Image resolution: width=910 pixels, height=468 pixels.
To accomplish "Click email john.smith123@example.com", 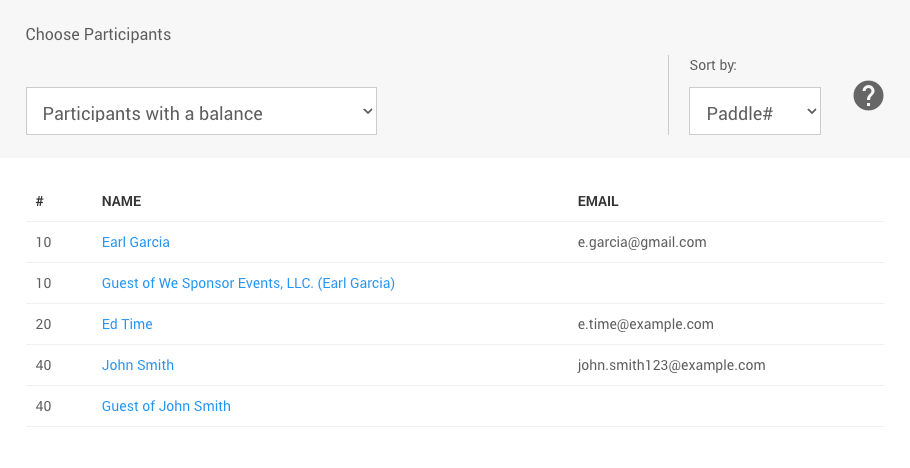I will (671, 365).
